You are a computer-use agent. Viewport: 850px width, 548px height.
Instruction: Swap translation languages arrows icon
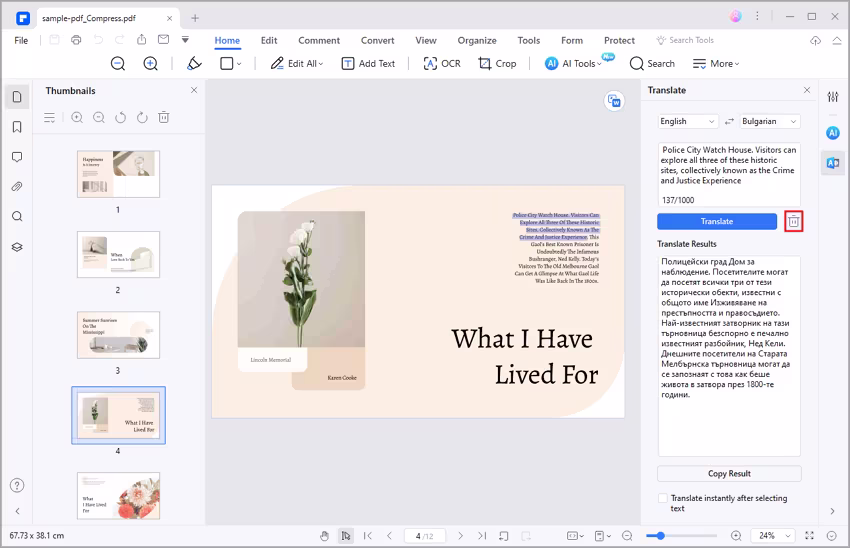(x=729, y=121)
